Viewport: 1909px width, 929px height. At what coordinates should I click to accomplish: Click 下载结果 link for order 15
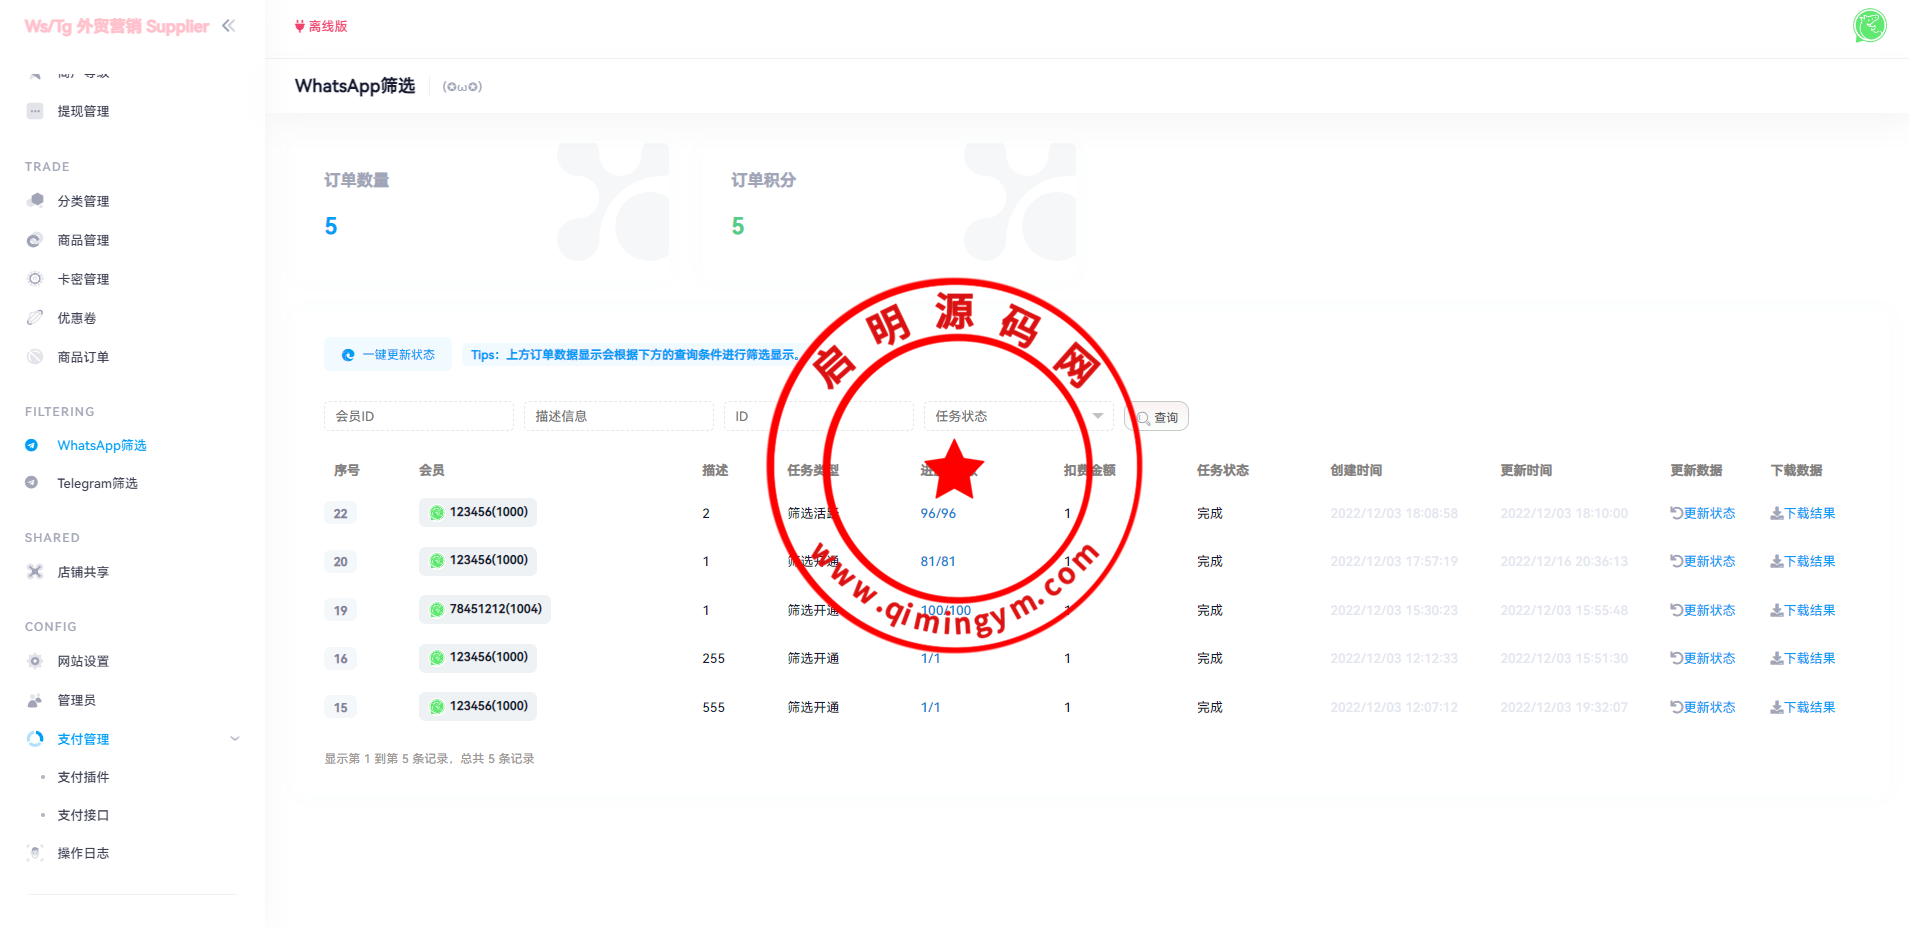[1802, 707]
